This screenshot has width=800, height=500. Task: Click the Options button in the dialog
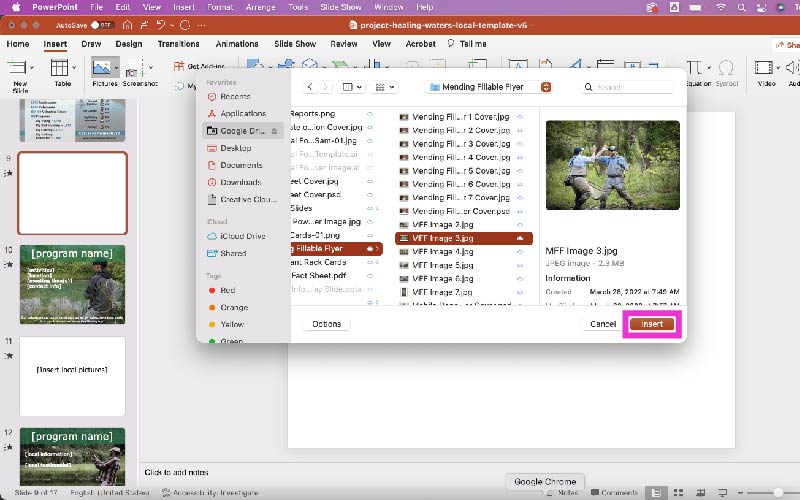tap(327, 324)
